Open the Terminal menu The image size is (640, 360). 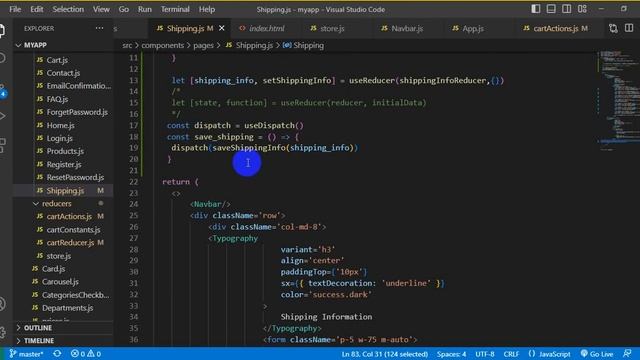pos(175,9)
